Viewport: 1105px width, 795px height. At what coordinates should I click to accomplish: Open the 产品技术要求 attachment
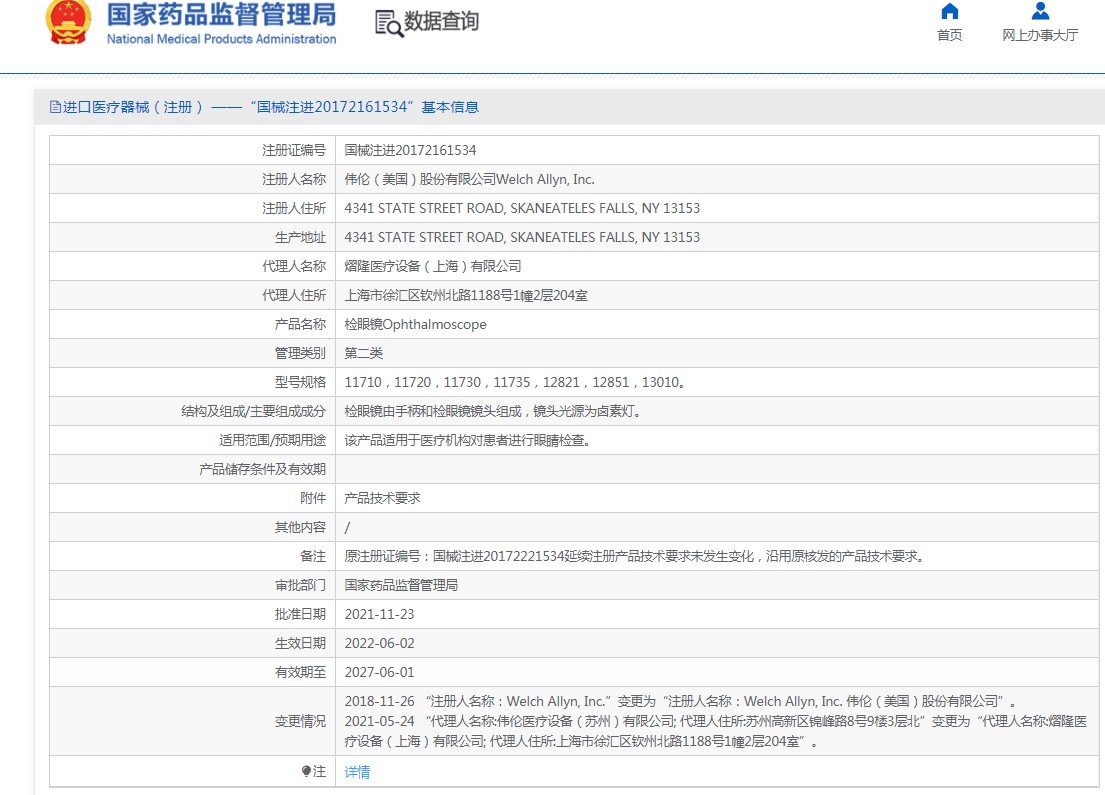tap(382, 498)
